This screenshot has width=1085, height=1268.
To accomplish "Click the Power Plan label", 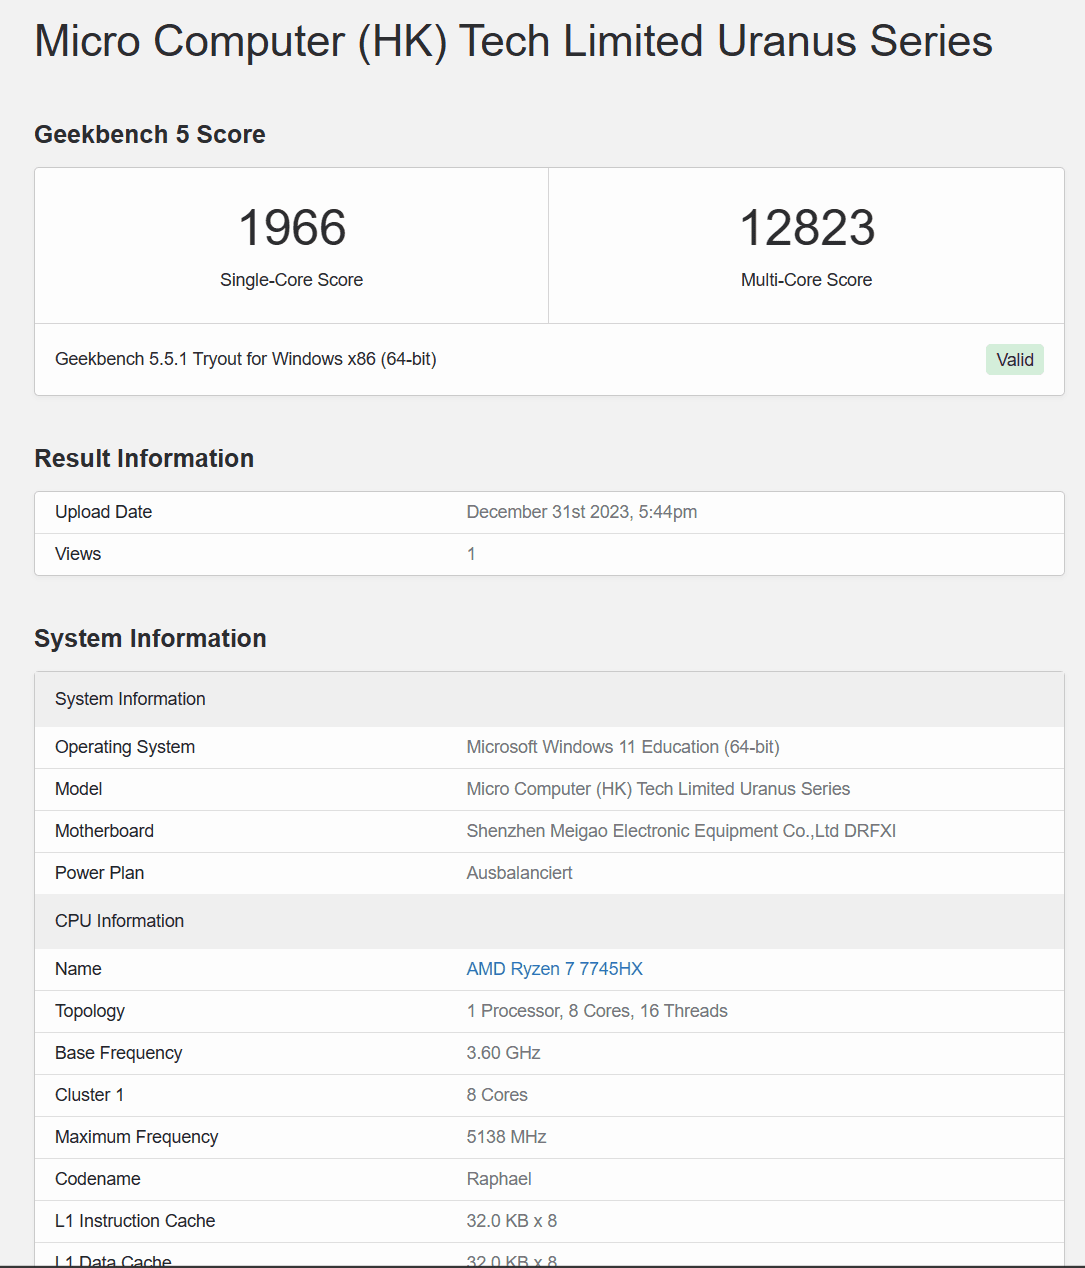I will [100, 873].
